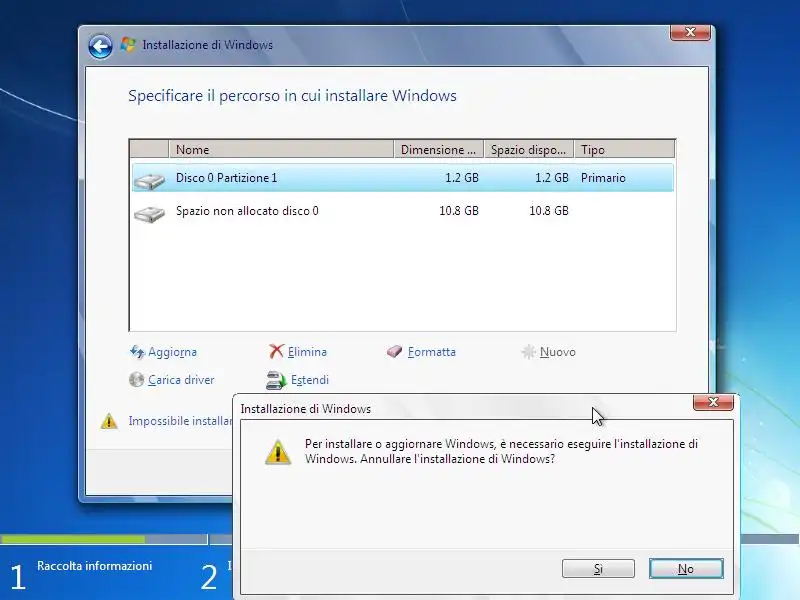Confirm cancellation with the Sì button

click(x=598, y=568)
